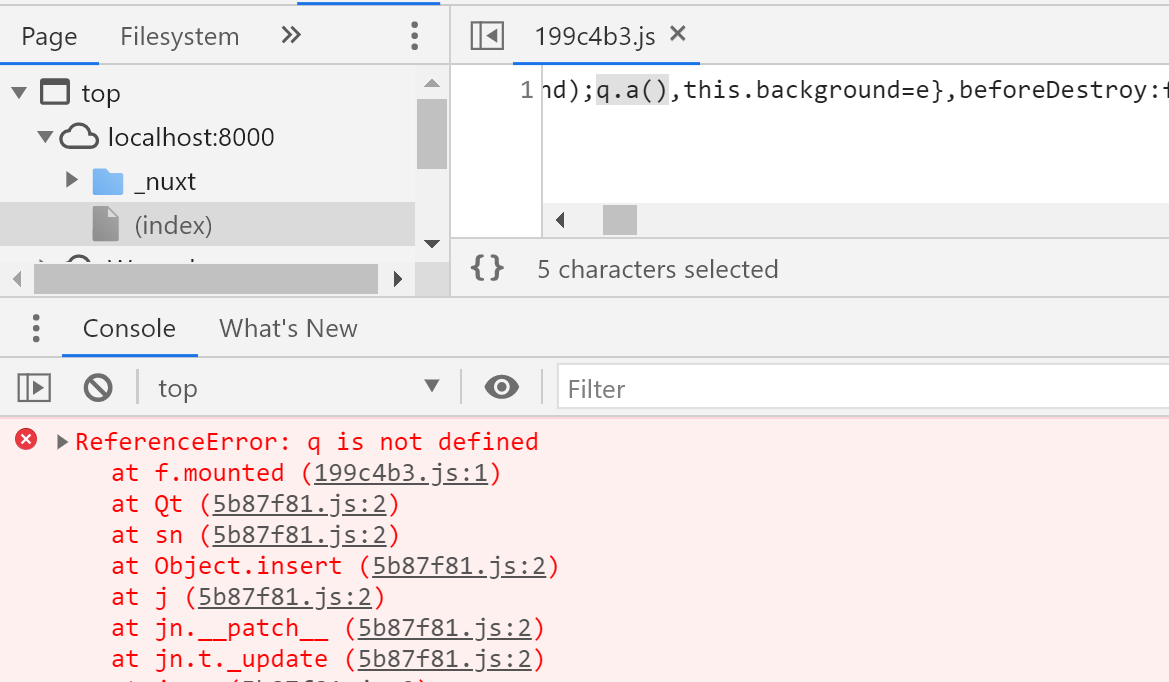Viewport: 1169px width, 682px height.
Task: Expand the ReferenceError stack trace
Action: 63,441
